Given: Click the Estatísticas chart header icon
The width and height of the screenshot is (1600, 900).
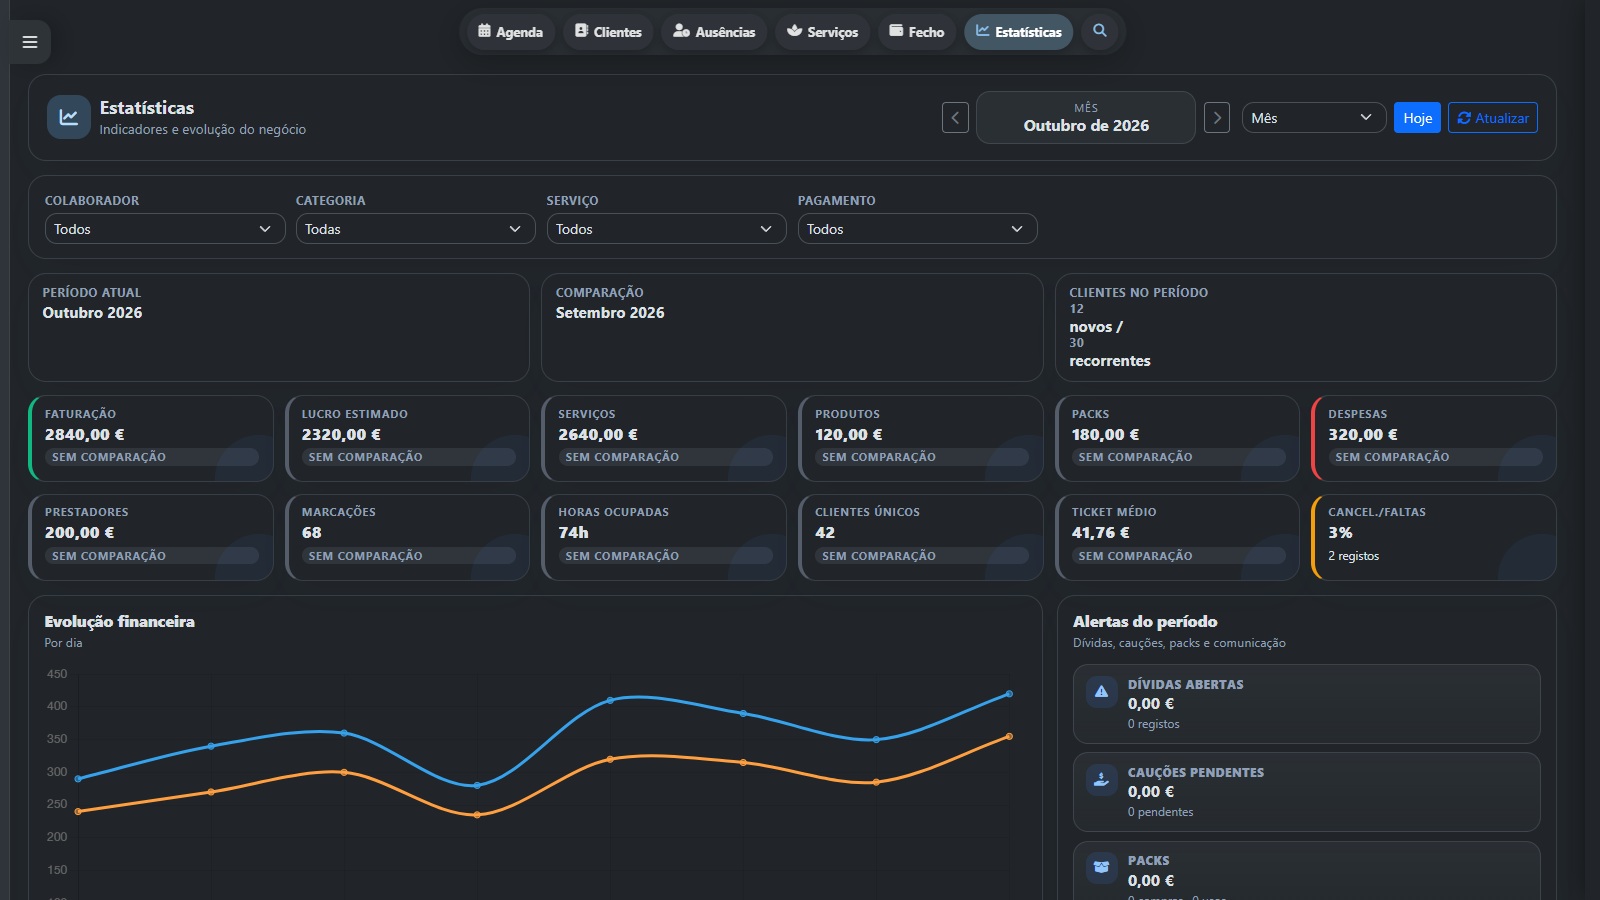Looking at the screenshot, I should (x=68, y=118).
